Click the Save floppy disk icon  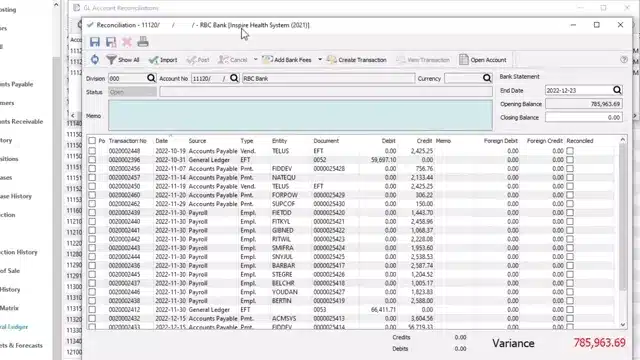(x=95, y=42)
